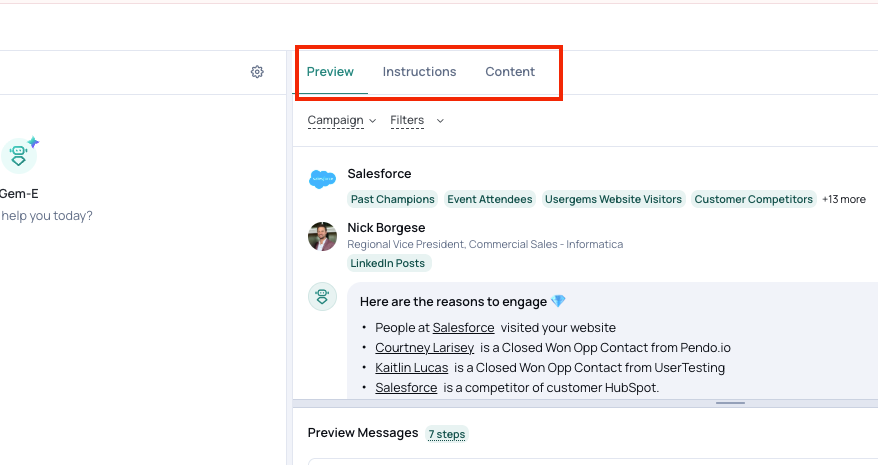Open the Kaitlin Lucas link
The height and width of the screenshot is (465, 878).
[412, 368]
